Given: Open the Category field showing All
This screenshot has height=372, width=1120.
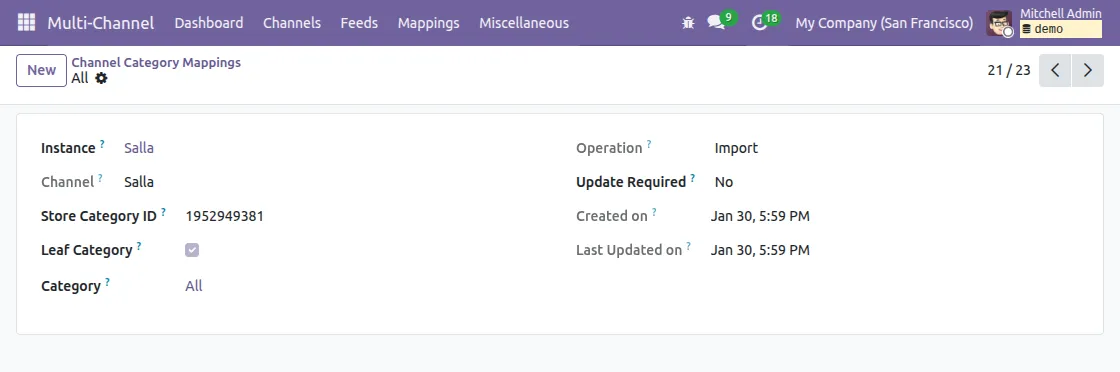Looking at the screenshot, I should [194, 286].
